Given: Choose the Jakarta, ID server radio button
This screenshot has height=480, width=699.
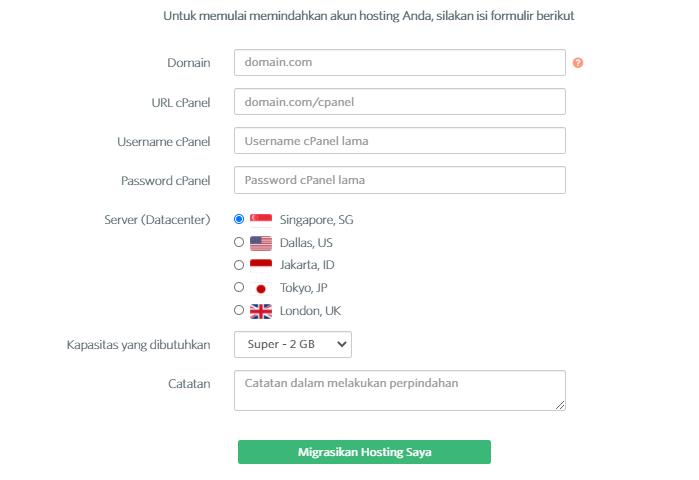Looking at the screenshot, I should click(239, 265).
